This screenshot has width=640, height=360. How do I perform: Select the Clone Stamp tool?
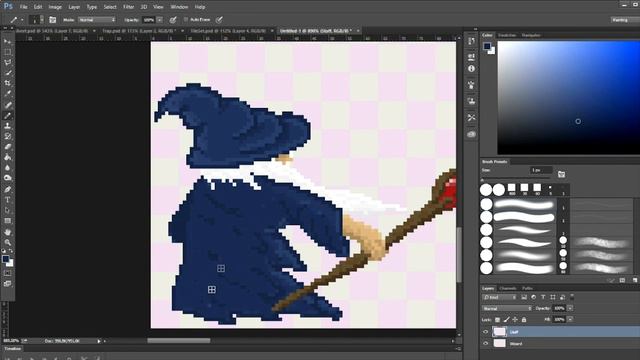coord(7,126)
